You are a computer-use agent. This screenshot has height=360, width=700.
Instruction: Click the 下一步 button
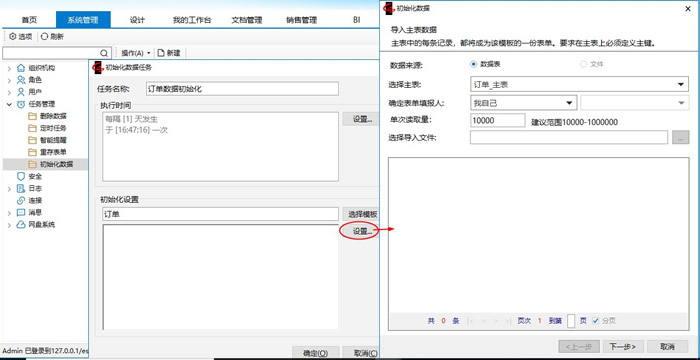pyautogui.click(x=622, y=347)
